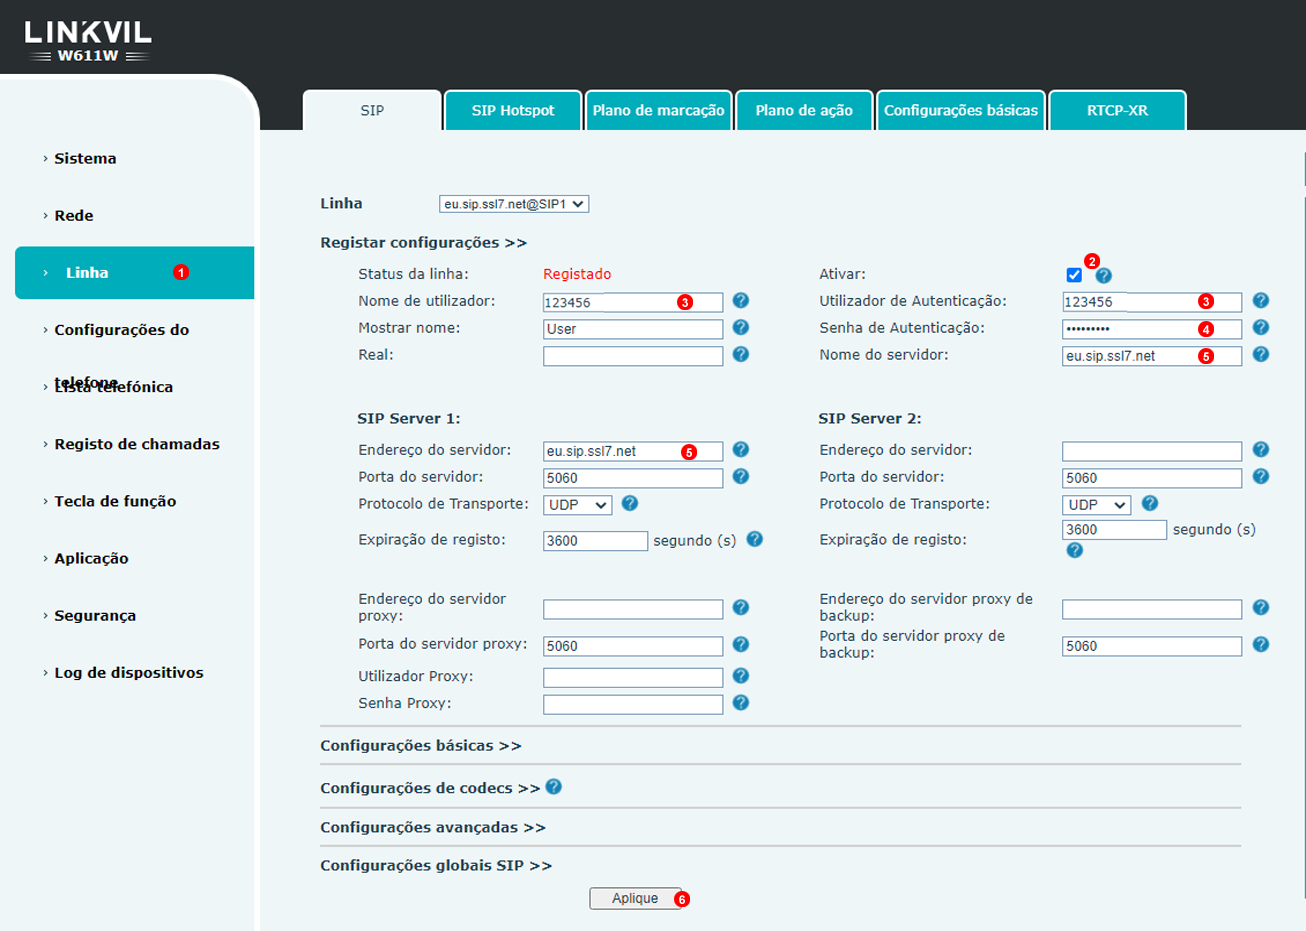Click help icon beside Senha Proxy field

(x=740, y=703)
